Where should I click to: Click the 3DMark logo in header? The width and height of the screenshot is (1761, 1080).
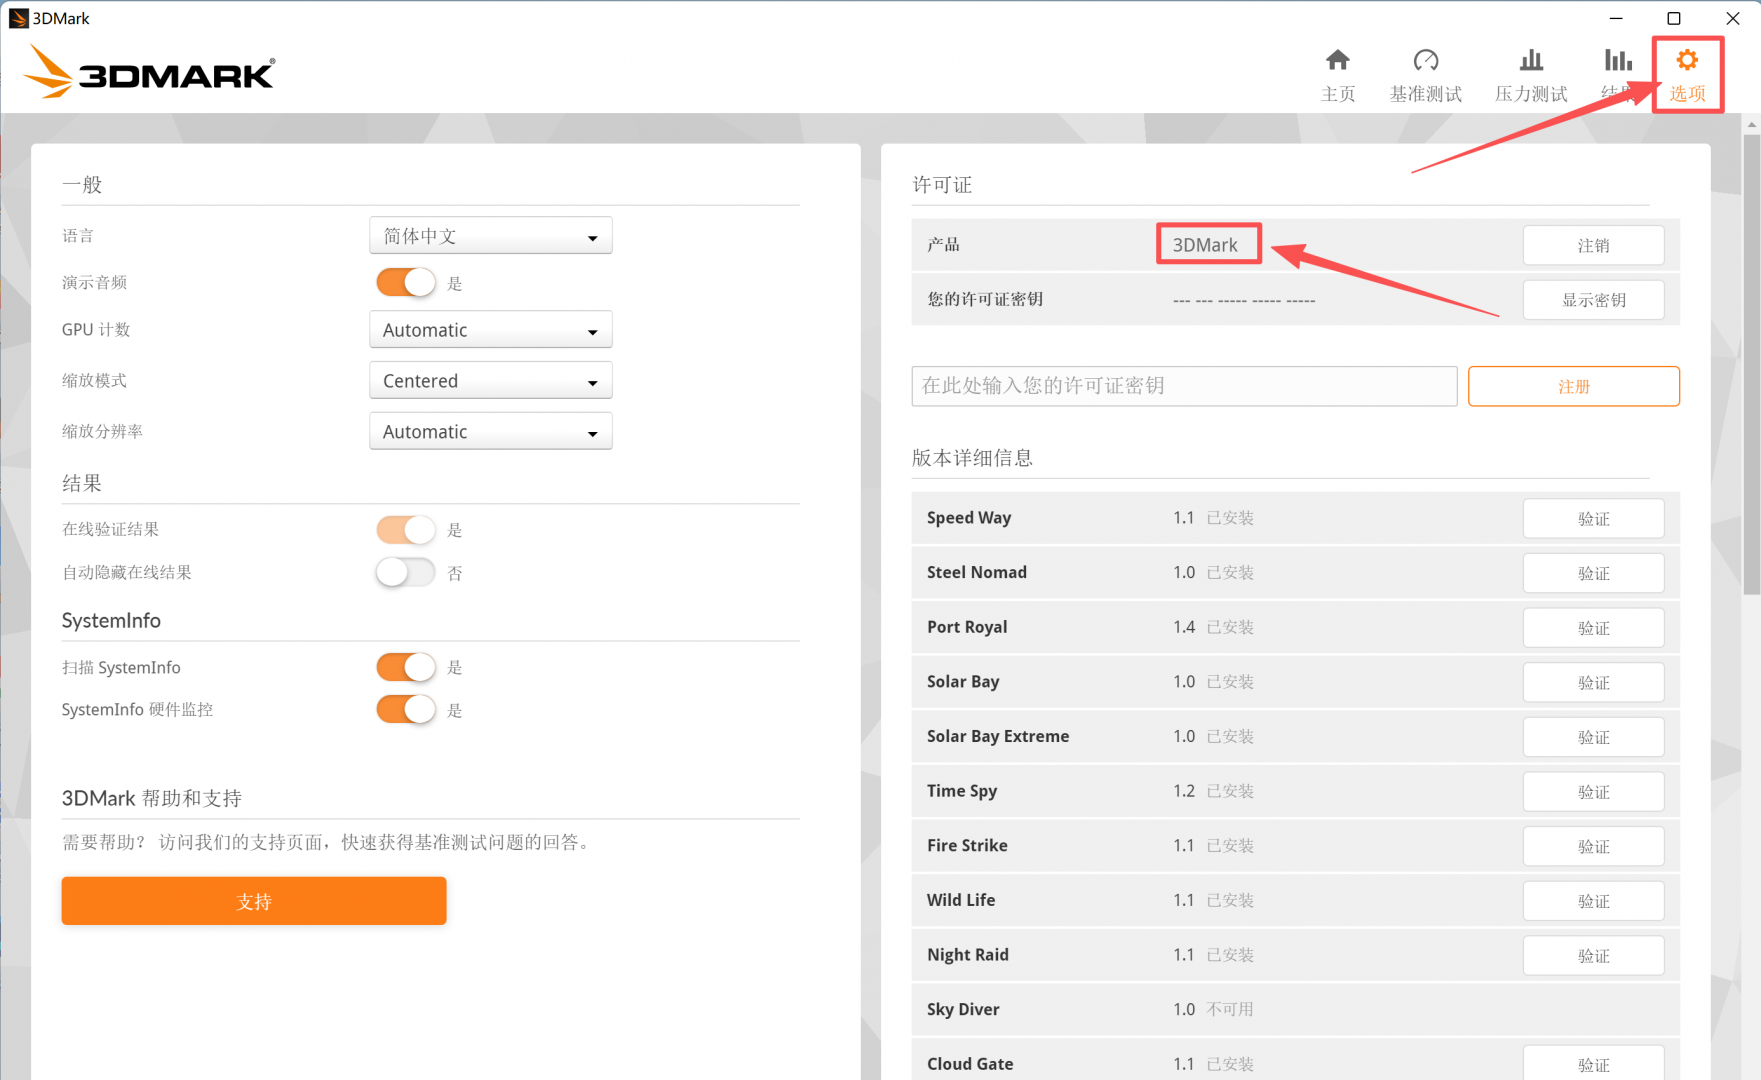pos(150,73)
